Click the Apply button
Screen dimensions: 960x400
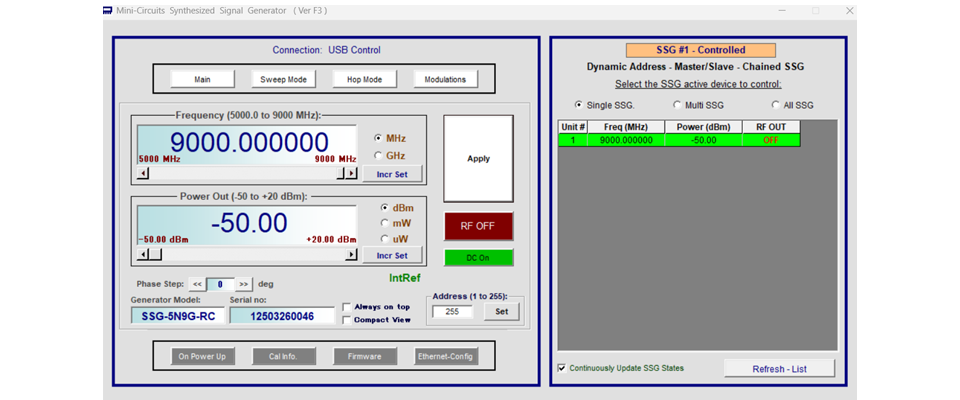coord(478,159)
